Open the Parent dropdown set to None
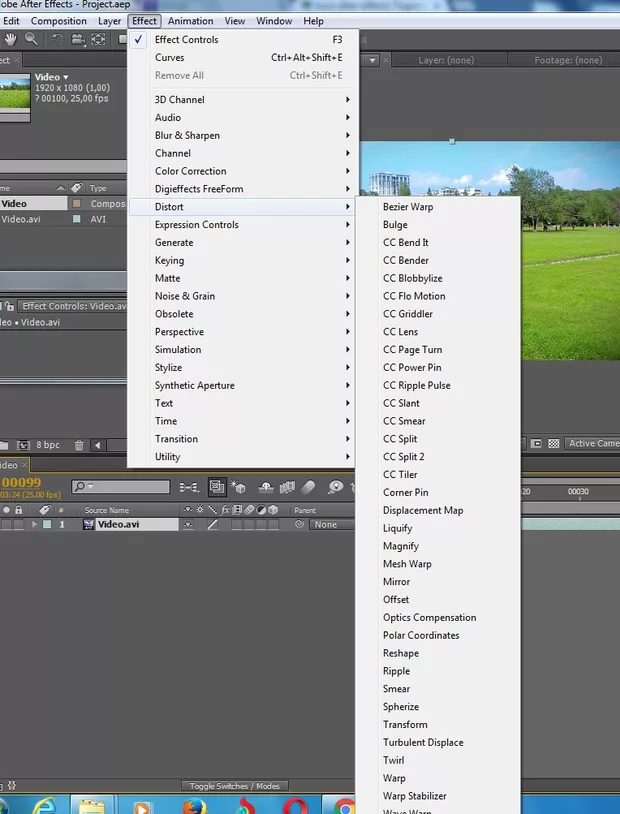Screen dimensions: 620x814 329,525
